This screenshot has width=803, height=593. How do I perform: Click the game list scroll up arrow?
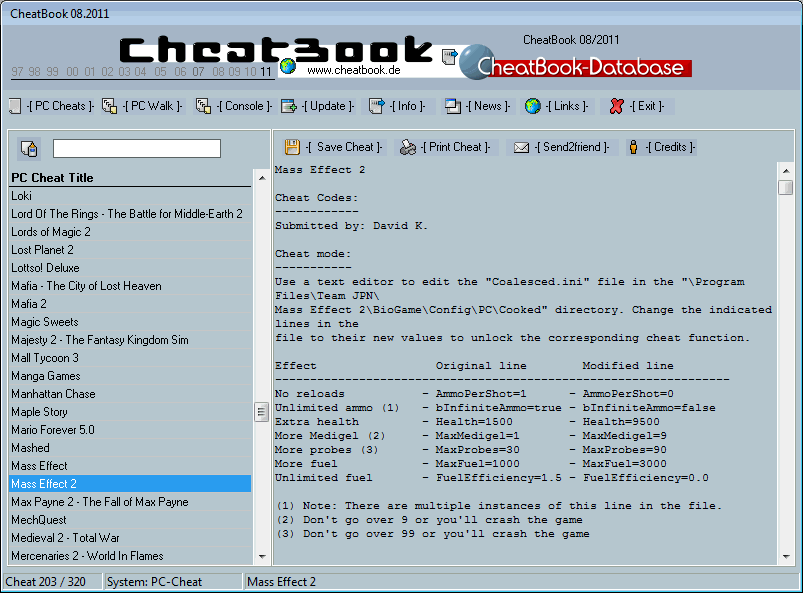[x=262, y=178]
